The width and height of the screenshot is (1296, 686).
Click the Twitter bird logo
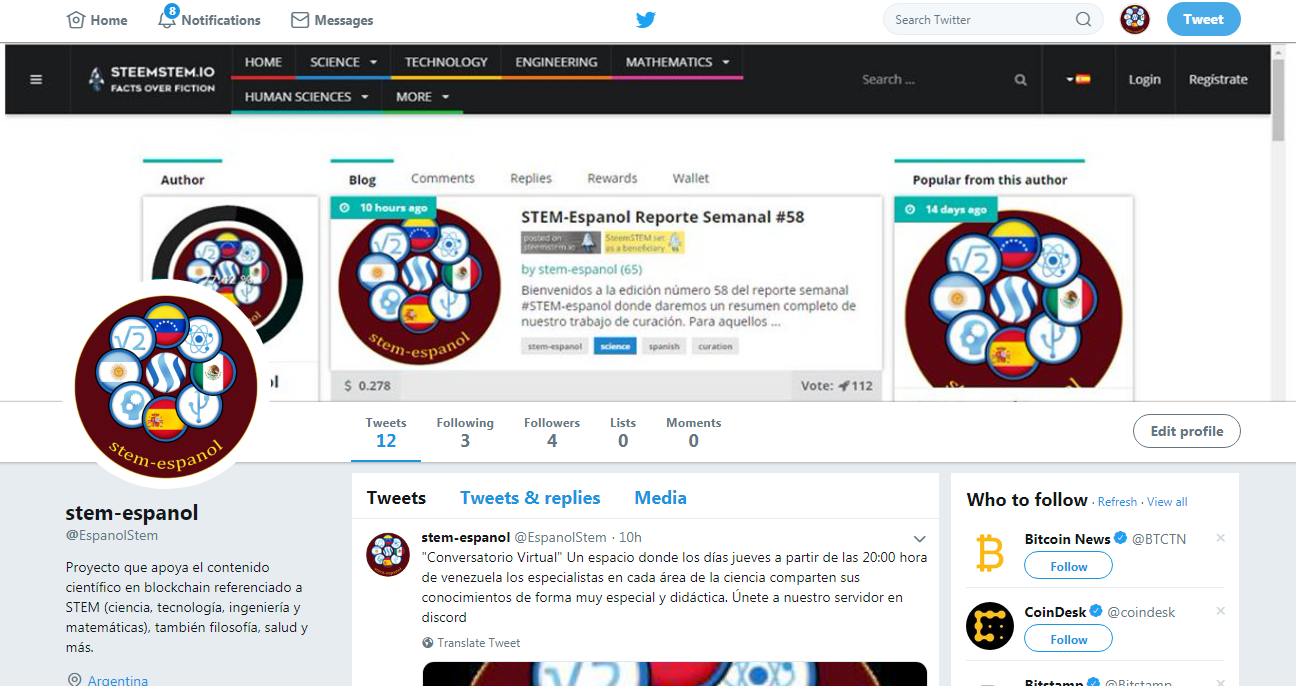click(646, 20)
